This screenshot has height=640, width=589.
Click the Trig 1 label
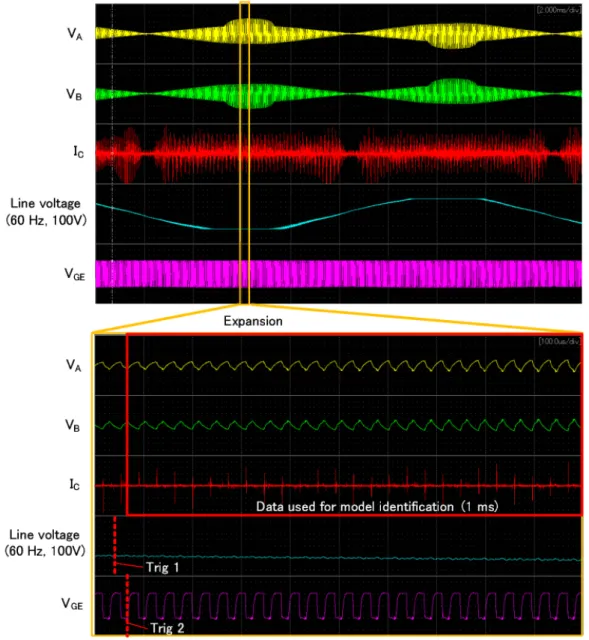click(x=162, y=567)
